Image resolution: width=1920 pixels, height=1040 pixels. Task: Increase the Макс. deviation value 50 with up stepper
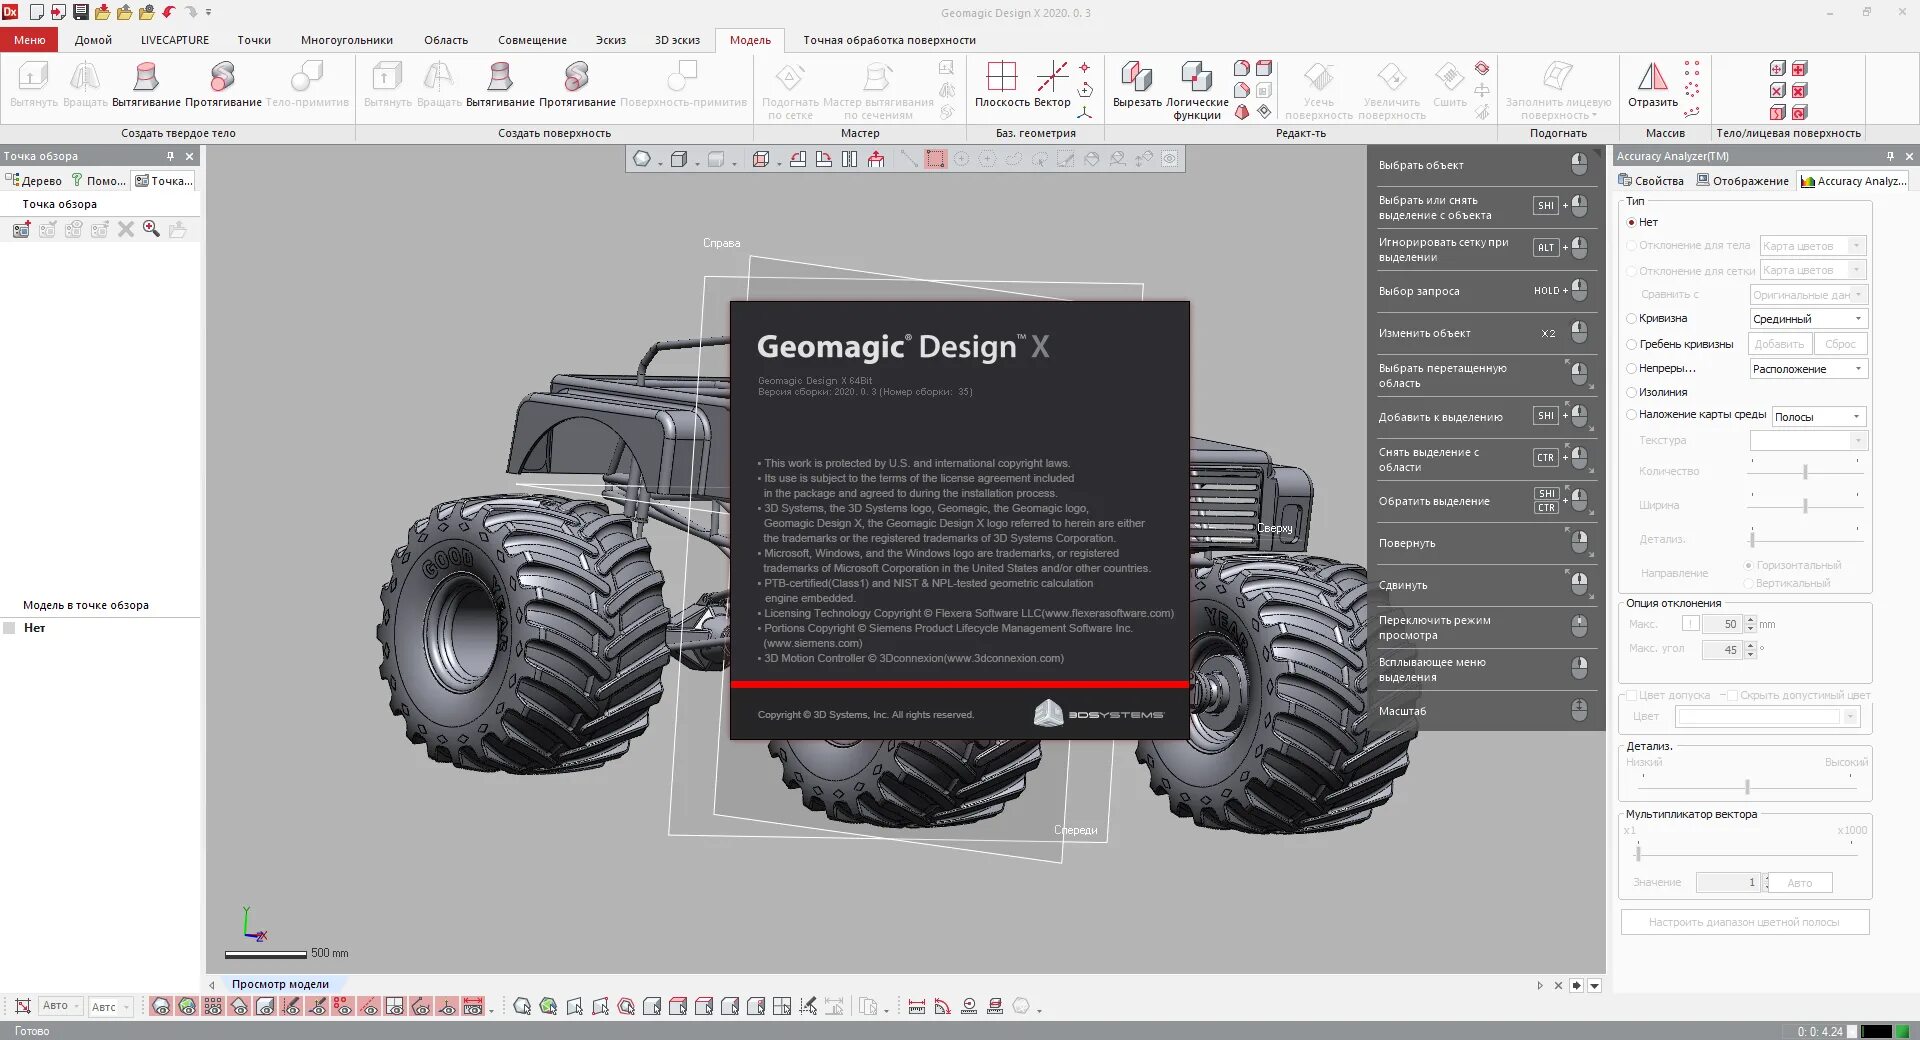pos(1750,620)
